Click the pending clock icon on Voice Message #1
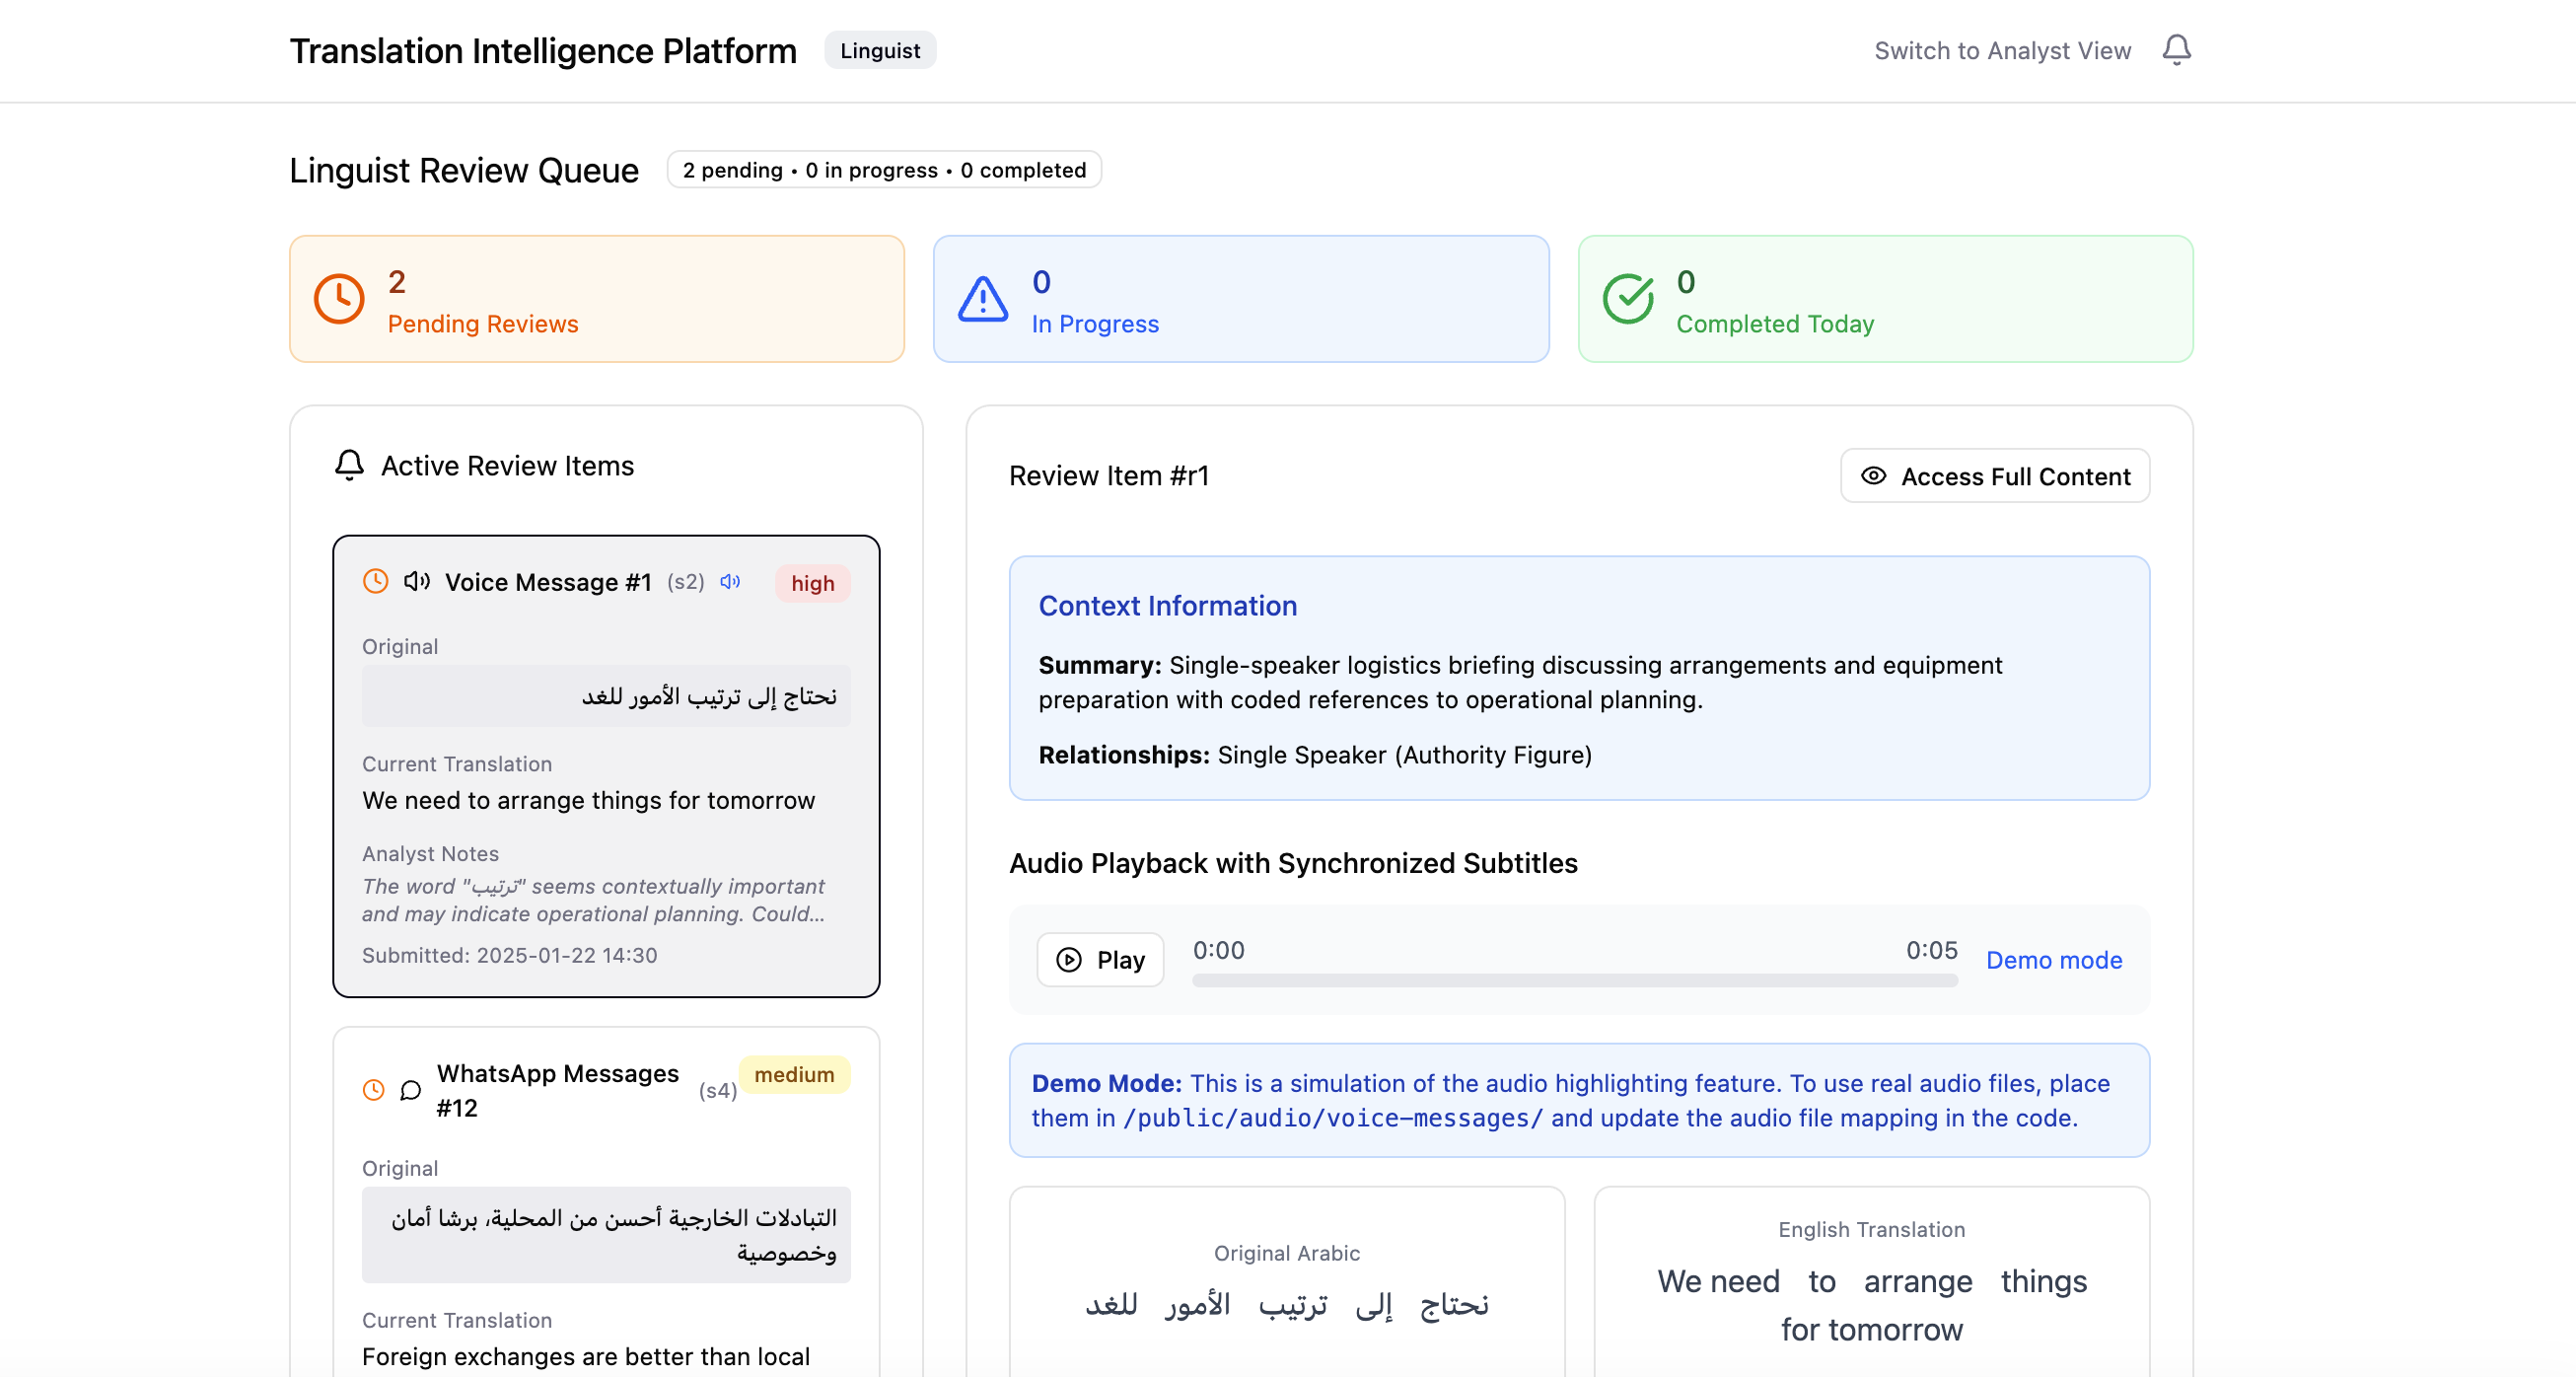The image size is (2576, 1377). click(375, 581)
